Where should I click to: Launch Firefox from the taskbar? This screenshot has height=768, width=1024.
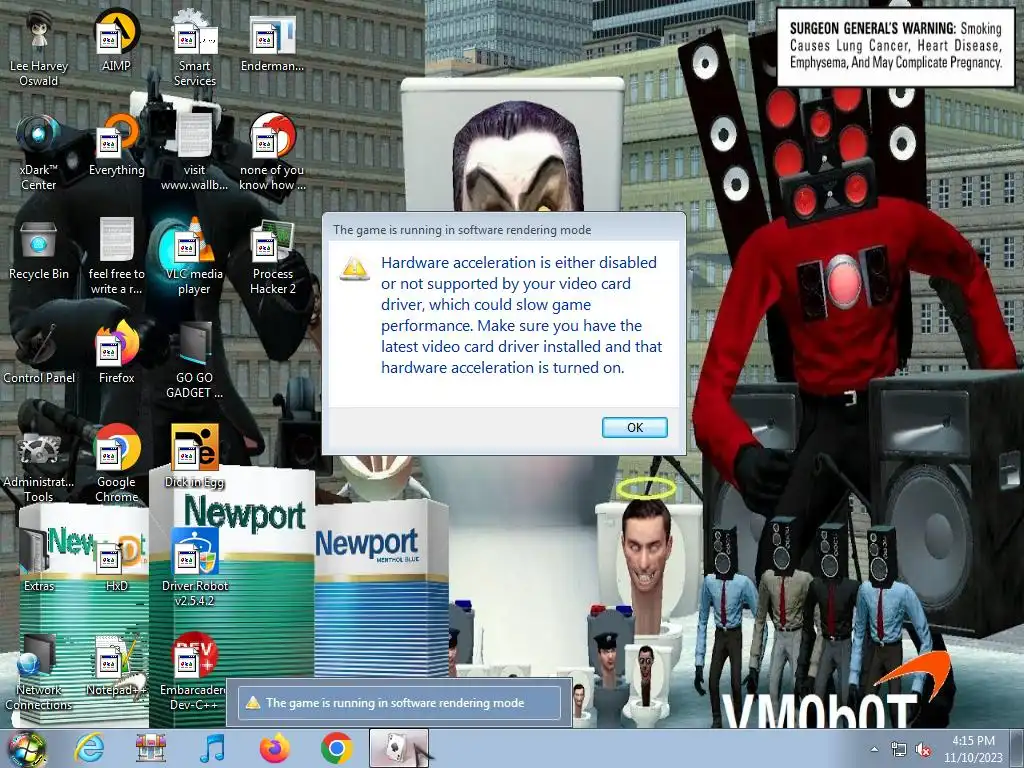[x=274, y=748]
